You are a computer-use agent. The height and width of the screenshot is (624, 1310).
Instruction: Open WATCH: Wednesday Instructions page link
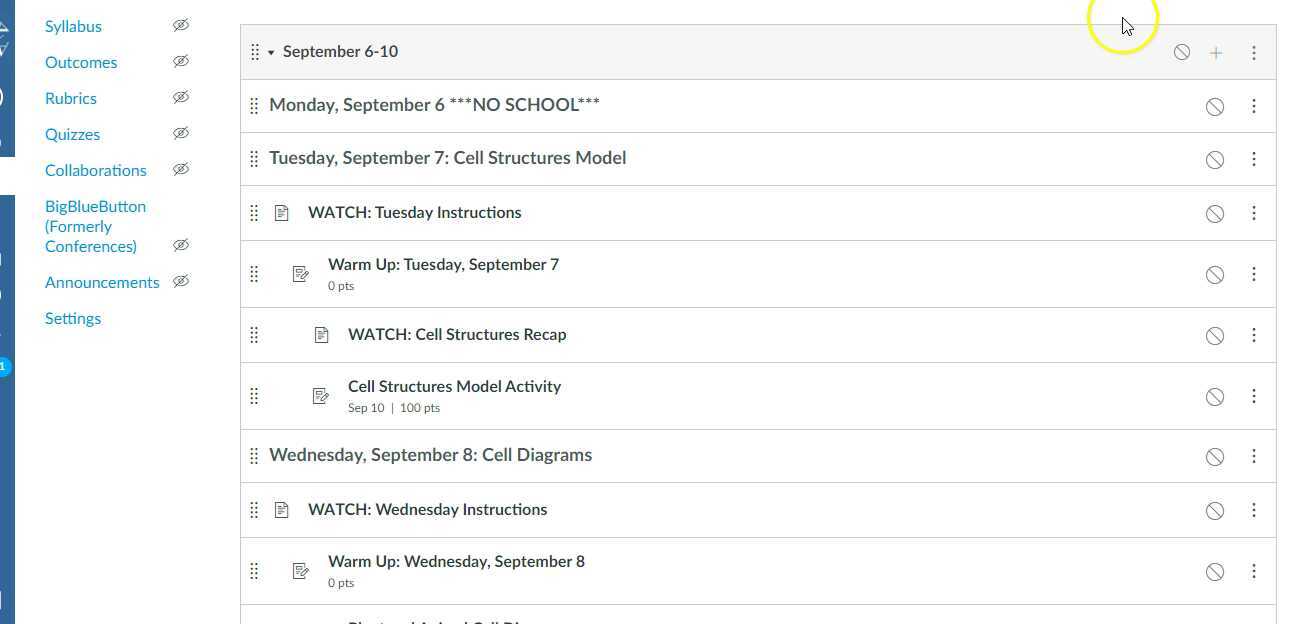(427, 509)
